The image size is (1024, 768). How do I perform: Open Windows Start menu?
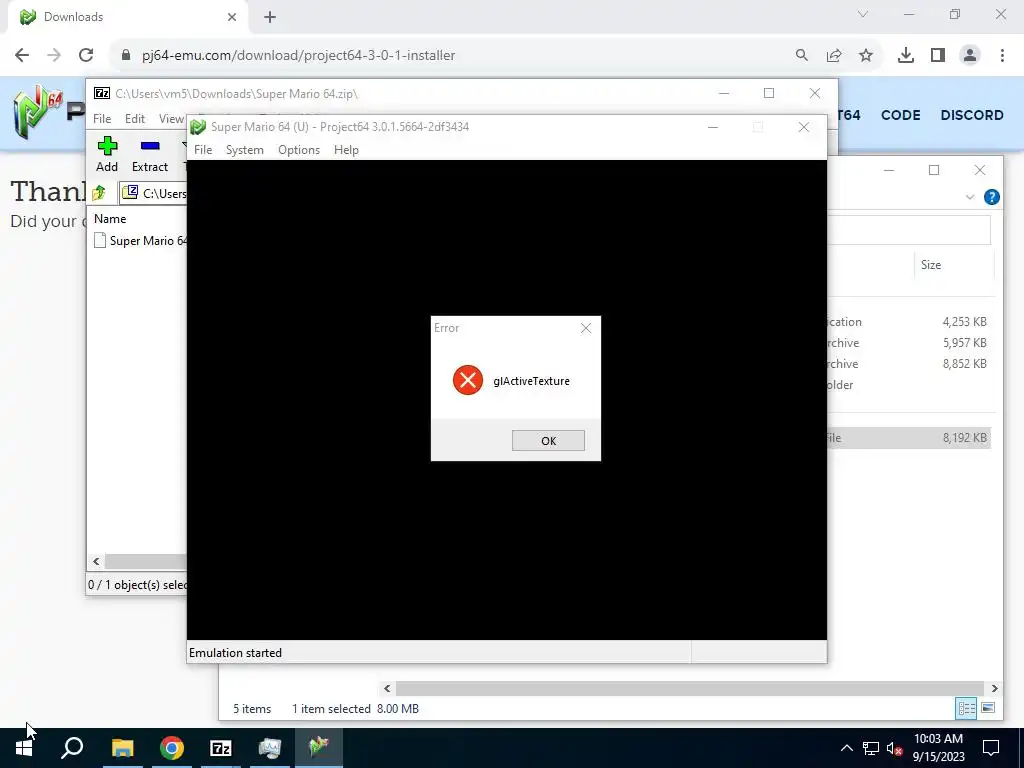pyautogui.click(x=24, y=748)
